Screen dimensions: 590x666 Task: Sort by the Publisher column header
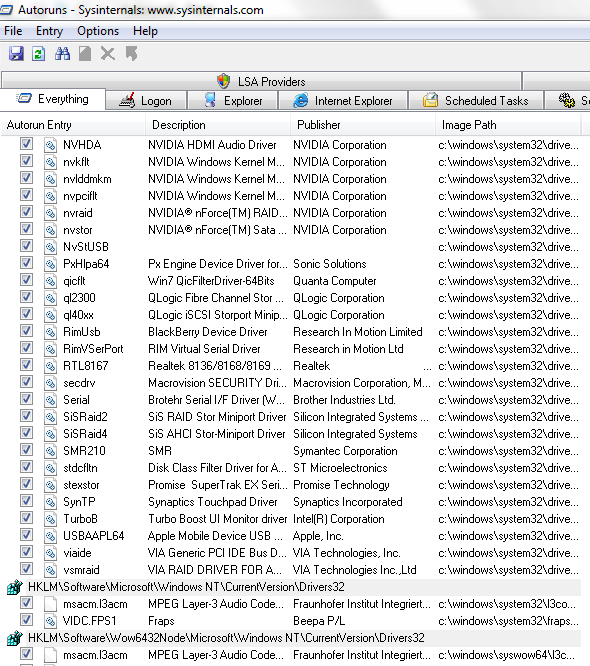[363, 125]
